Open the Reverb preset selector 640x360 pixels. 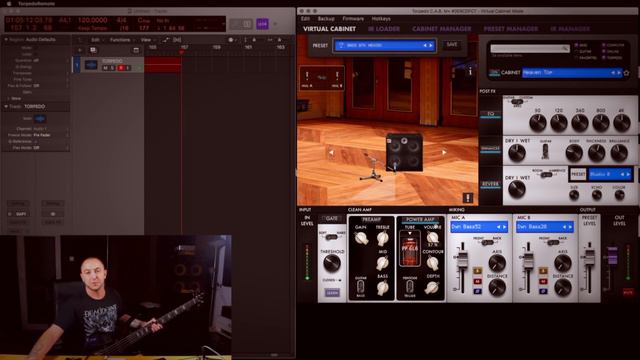pyautogui.click(x=610, y=174)
